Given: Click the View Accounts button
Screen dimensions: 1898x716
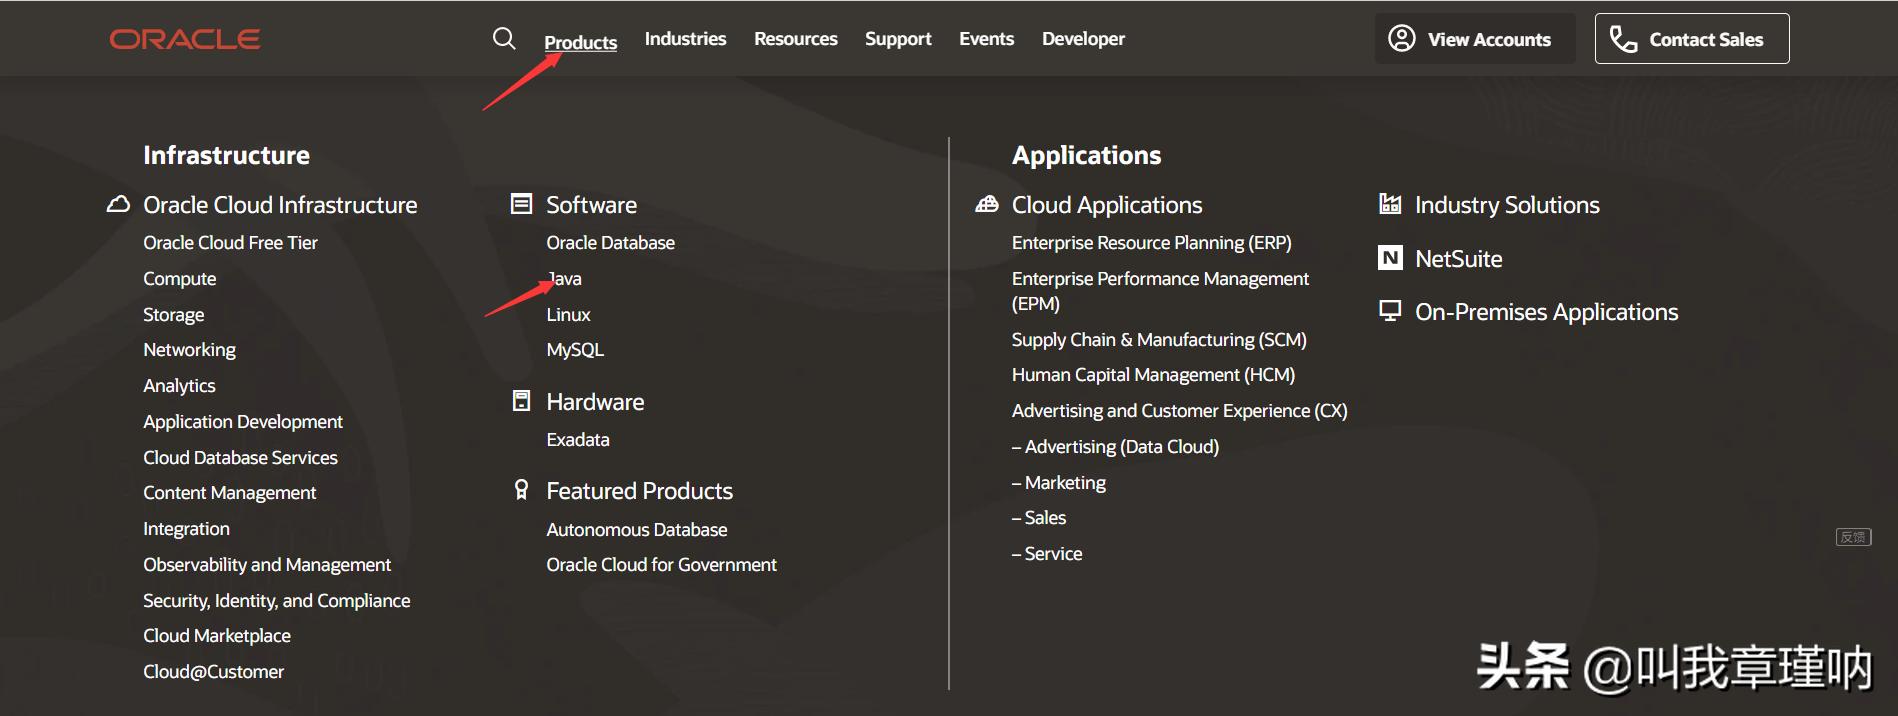Looking at the screenshot, I should tap(1474, 39).
